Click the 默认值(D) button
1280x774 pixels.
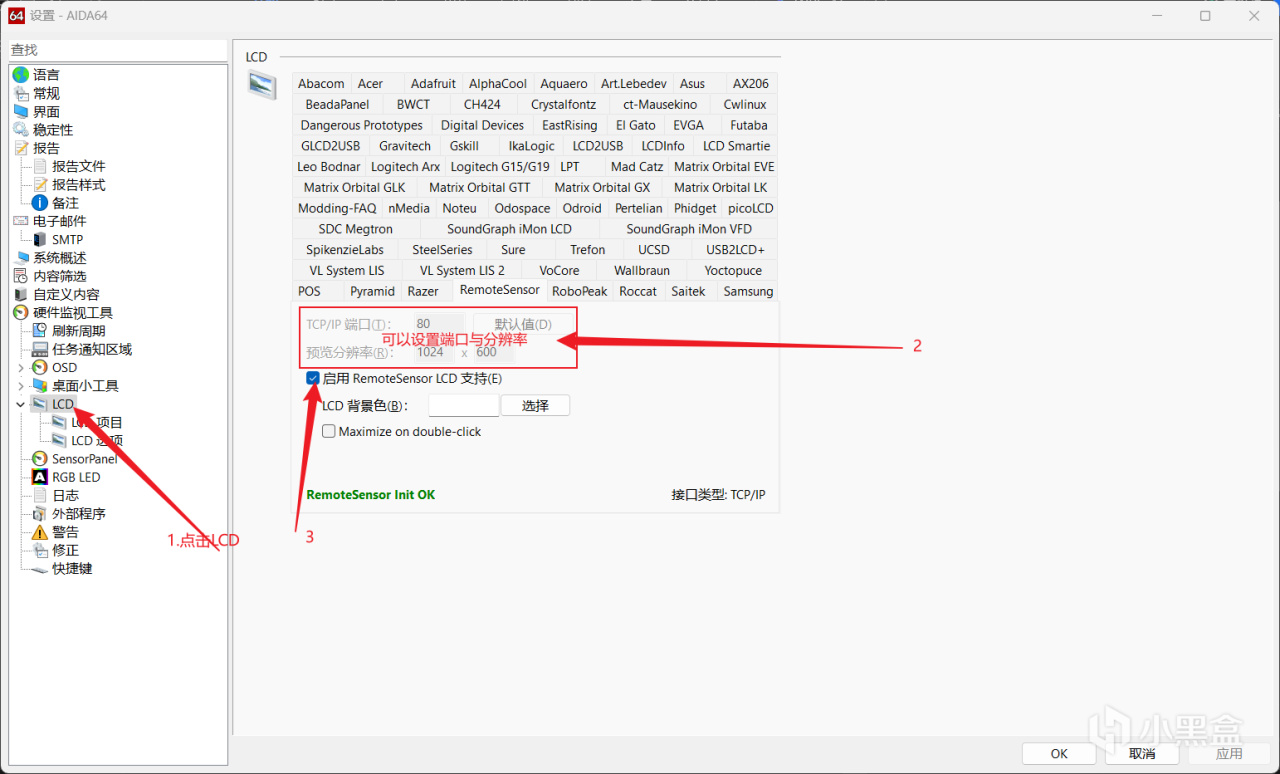pos(523,324)
